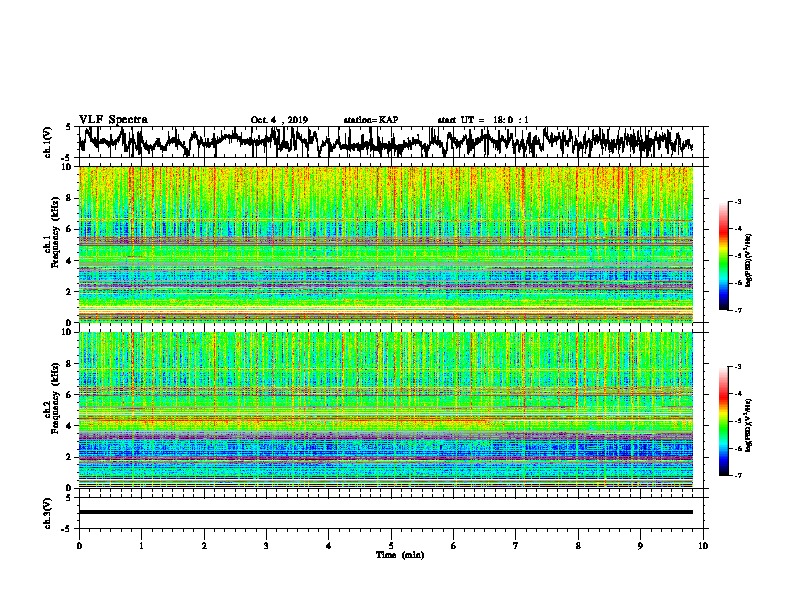The image size is (792, 612).
Task: Click the ch.1 color bar '-3' label
Action: click(737, 202)
